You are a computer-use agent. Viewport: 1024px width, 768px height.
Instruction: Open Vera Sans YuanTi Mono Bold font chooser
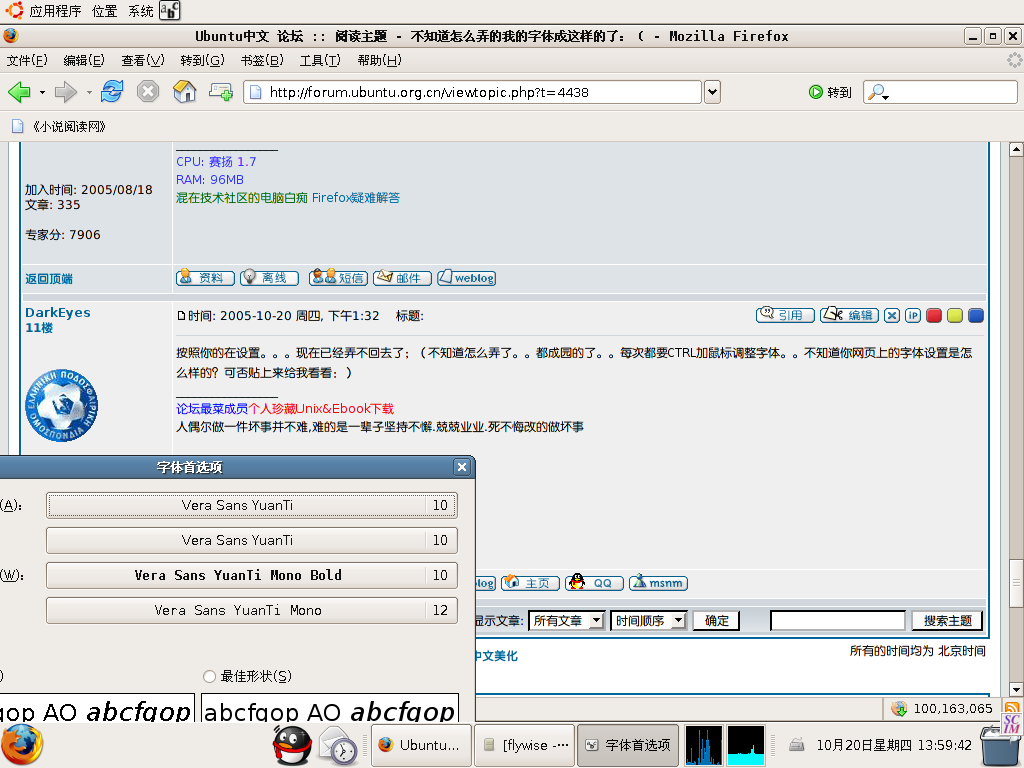[x=251, y=575]
